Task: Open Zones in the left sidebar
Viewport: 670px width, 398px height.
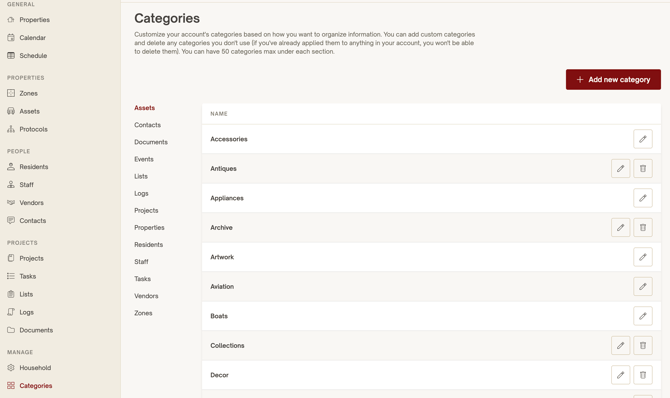Action: pos(22,93)
